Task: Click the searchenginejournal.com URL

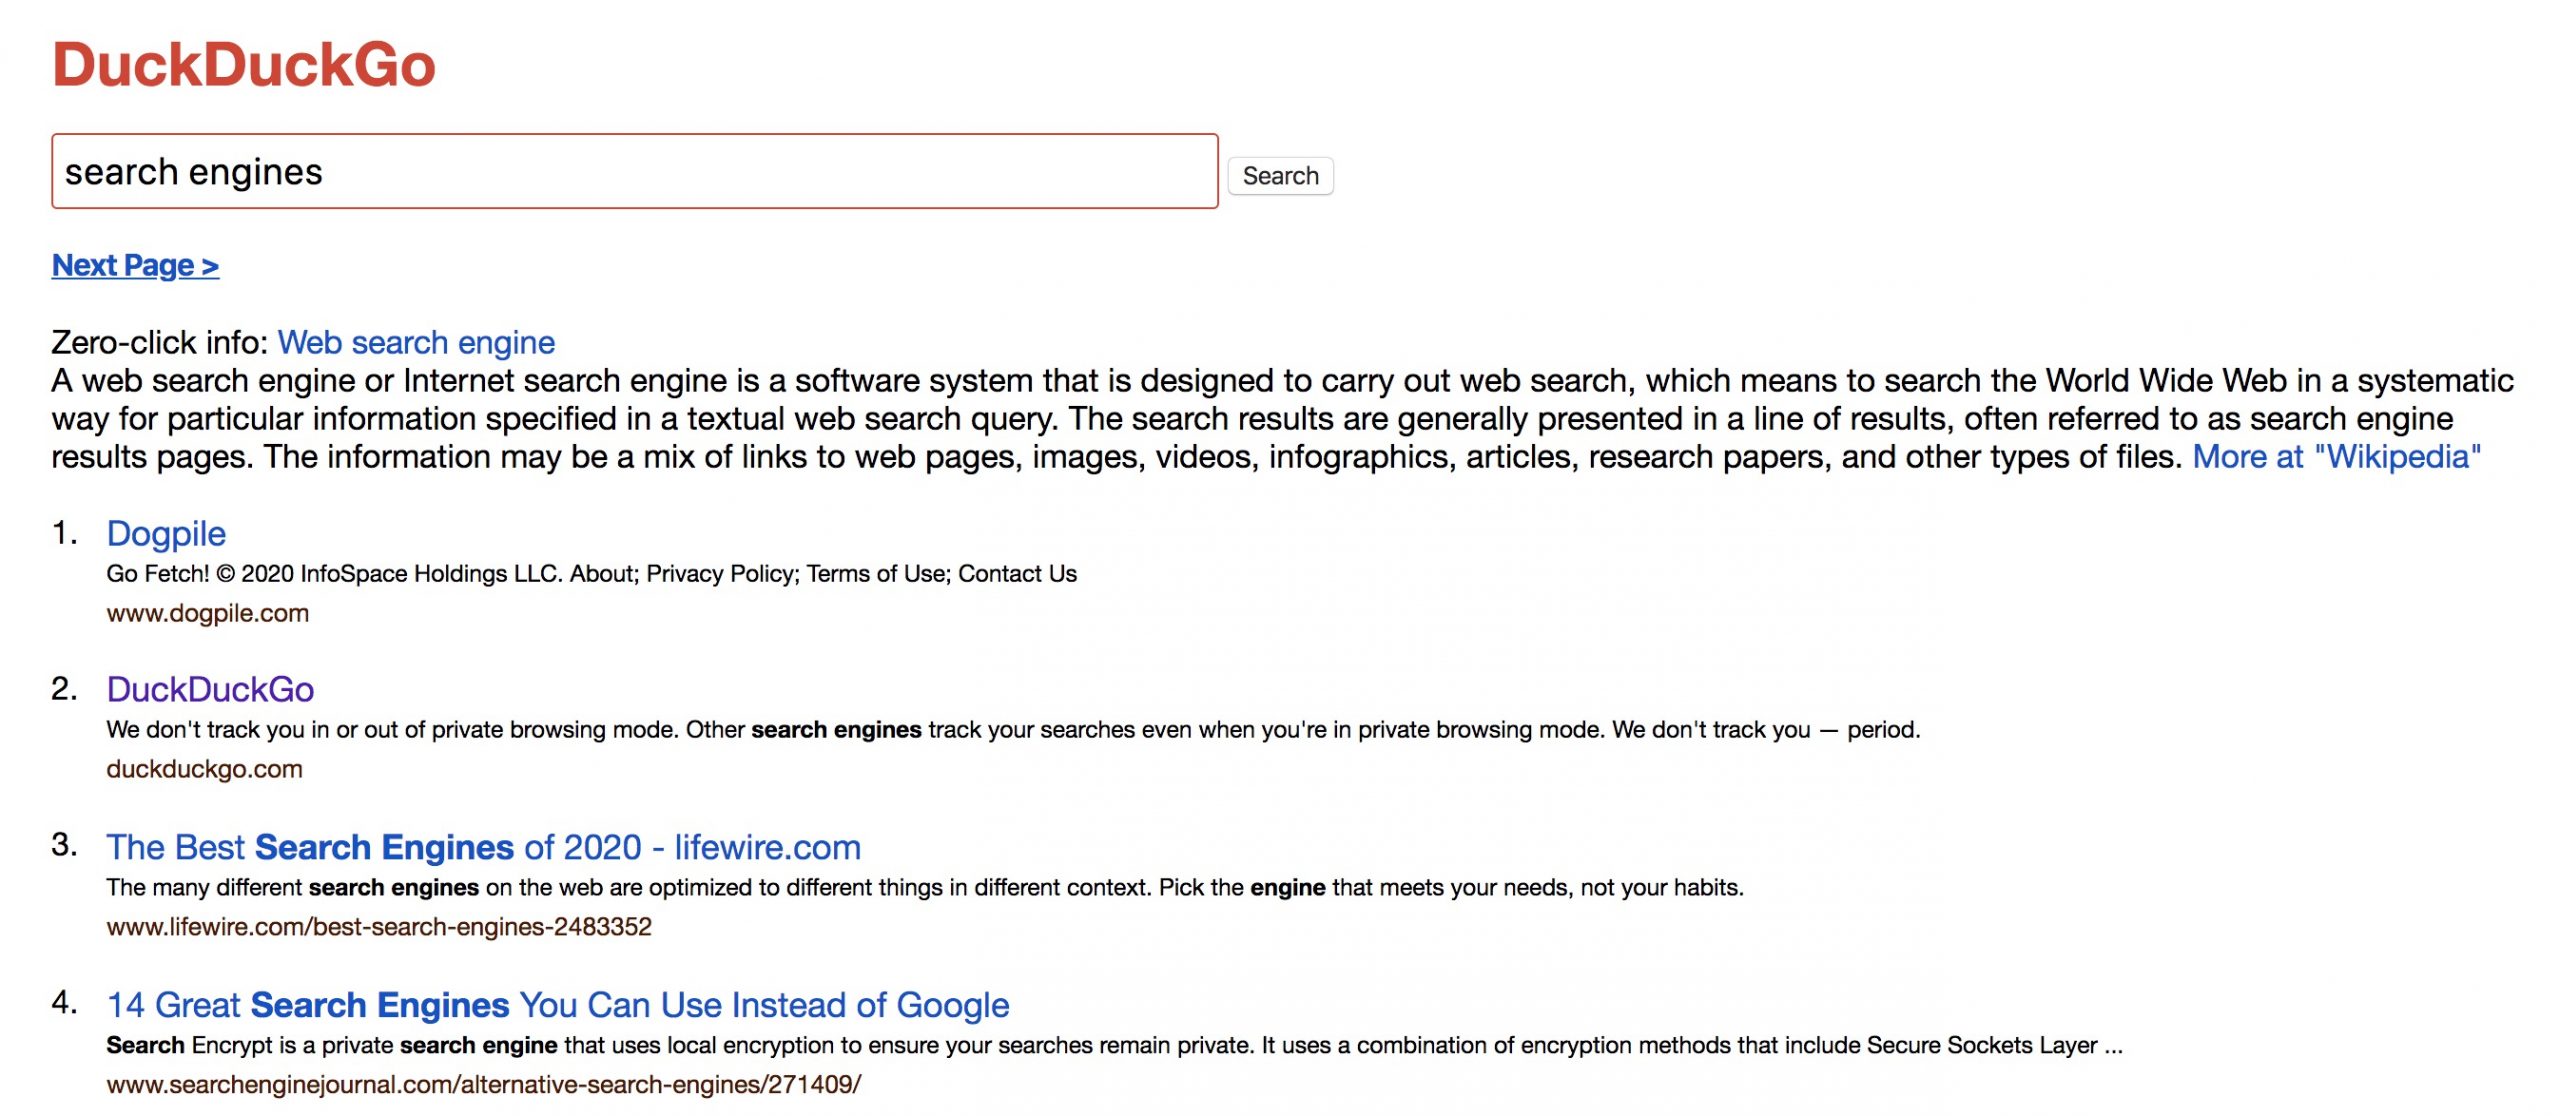Action: [x=484, y=1085]
